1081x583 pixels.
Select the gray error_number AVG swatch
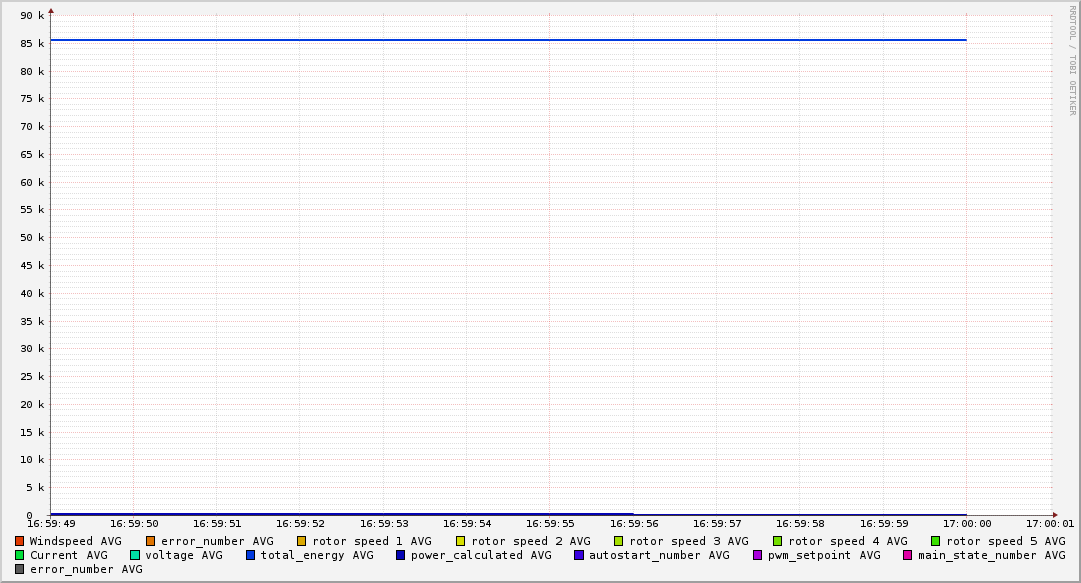[x=19, y=569]
